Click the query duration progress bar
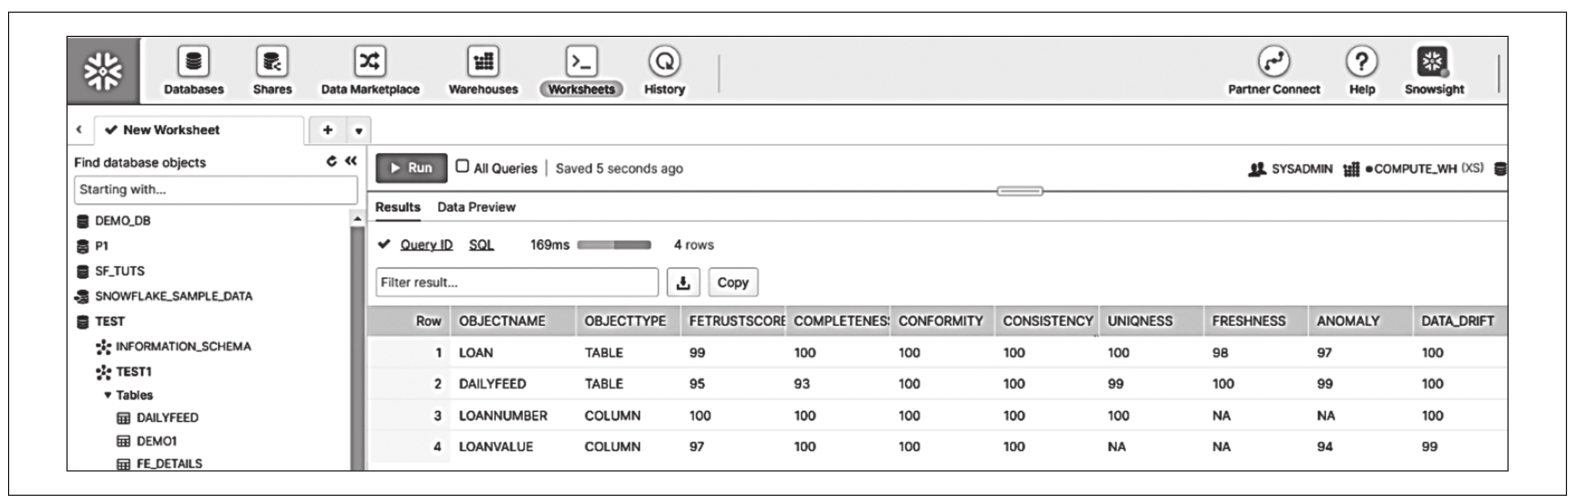Image resolution: width=1575 pixels, height=504 pixels. (x=614, y=245)
